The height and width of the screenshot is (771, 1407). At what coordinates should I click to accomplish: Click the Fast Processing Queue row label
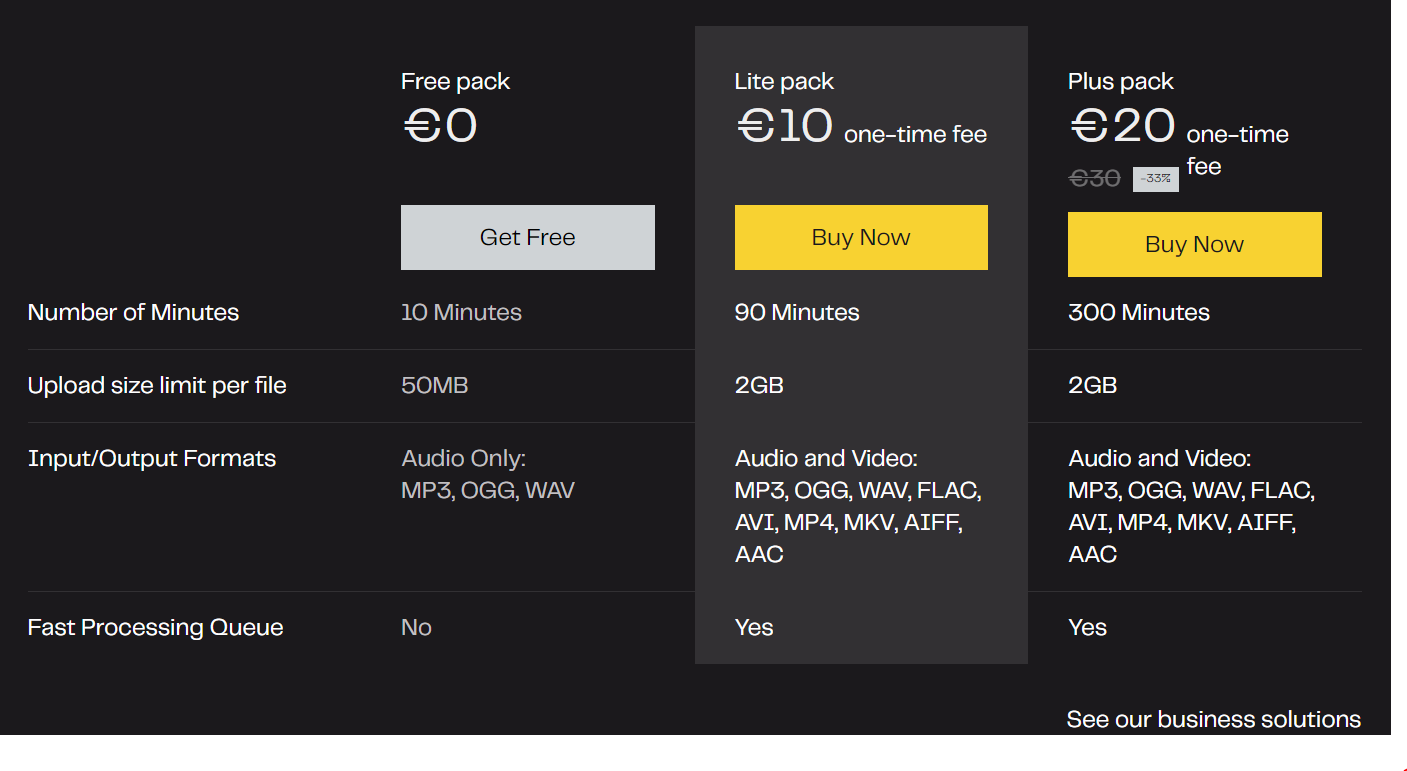[155, 627]
